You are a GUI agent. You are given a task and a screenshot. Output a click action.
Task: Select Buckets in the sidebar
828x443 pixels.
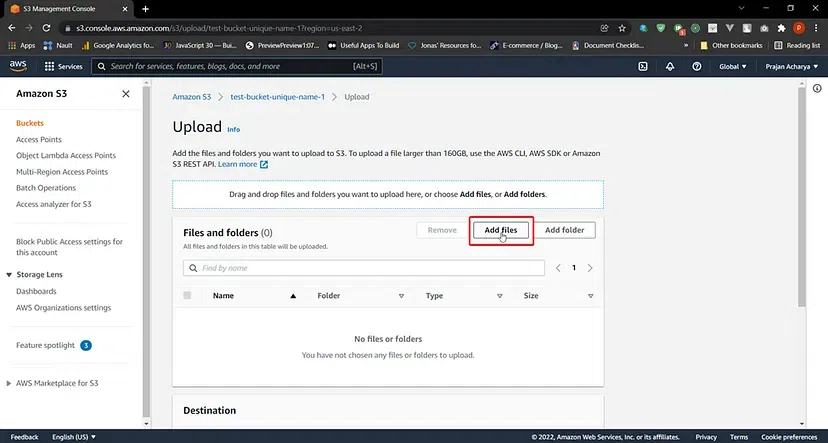tap(30, 123)
